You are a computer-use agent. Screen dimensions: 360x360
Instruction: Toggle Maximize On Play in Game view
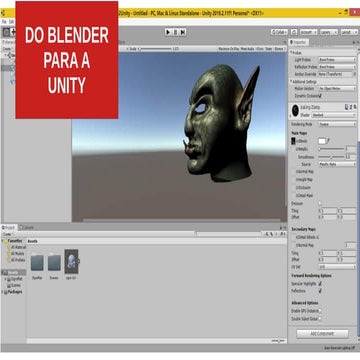click(x=229, y=49)
